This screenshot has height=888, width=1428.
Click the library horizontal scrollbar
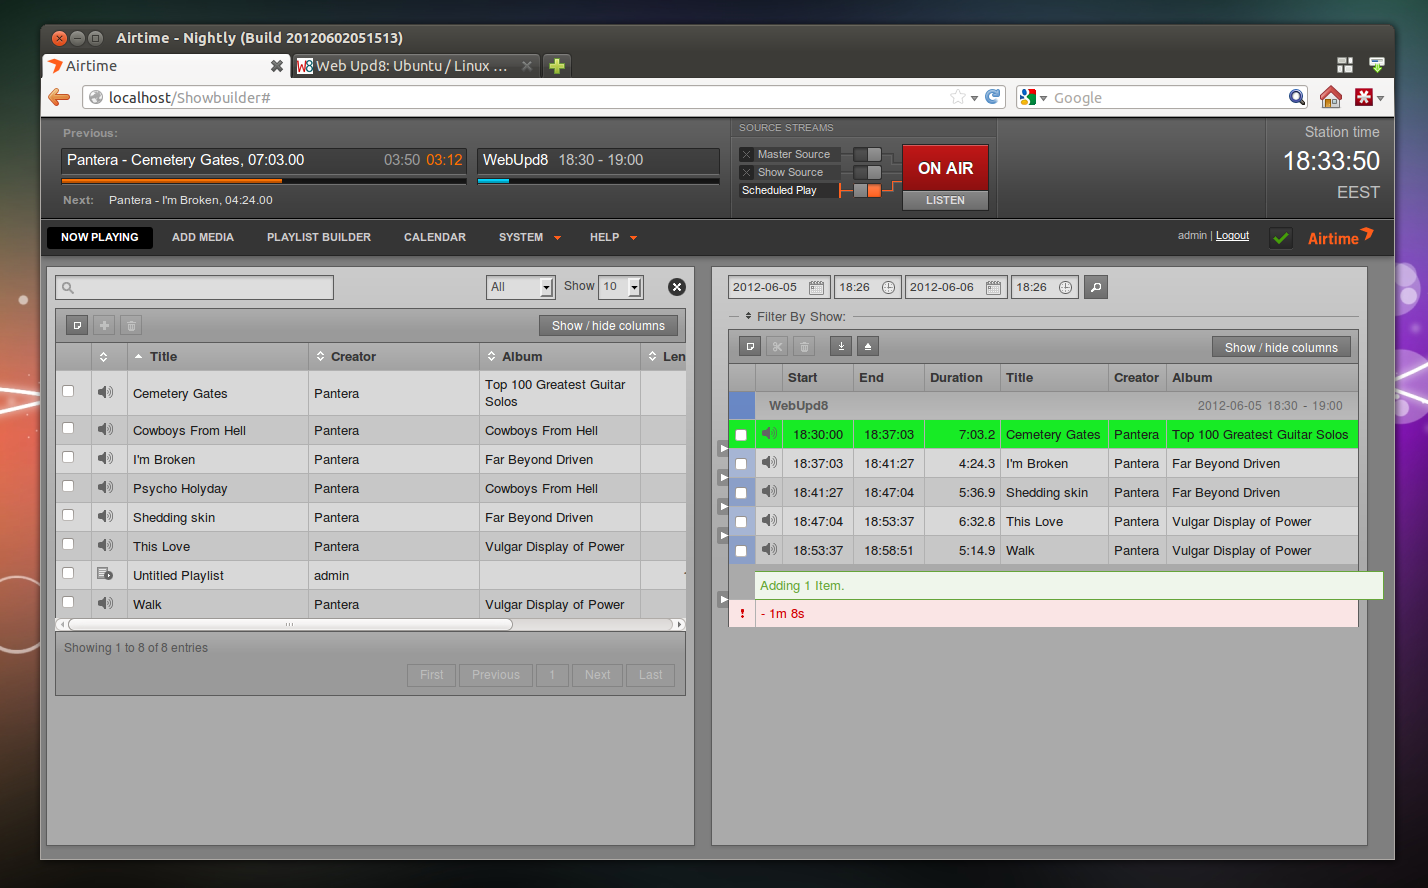[x=289, y=624]
